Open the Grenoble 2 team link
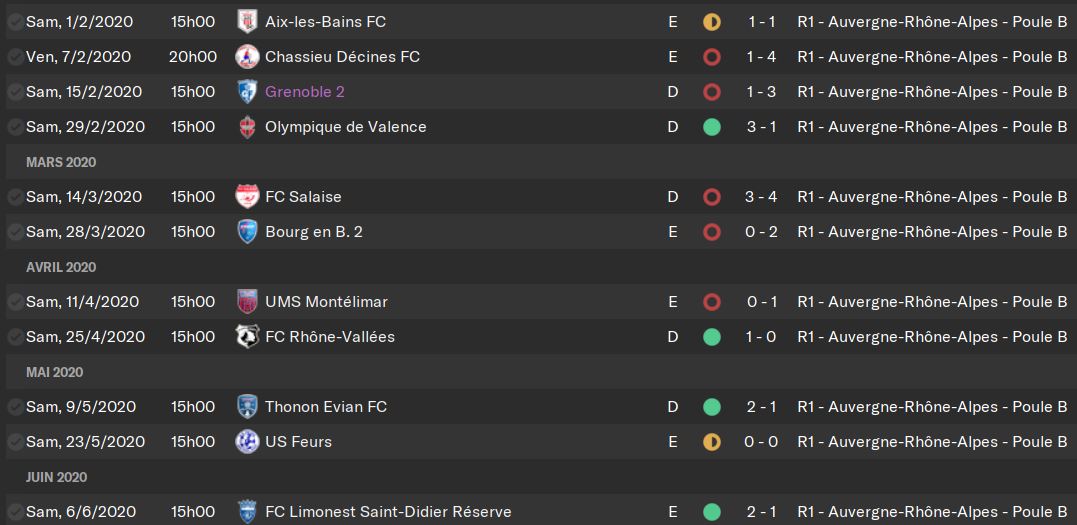The width and height of the screenshot is (1077, 525). (305, 91)
